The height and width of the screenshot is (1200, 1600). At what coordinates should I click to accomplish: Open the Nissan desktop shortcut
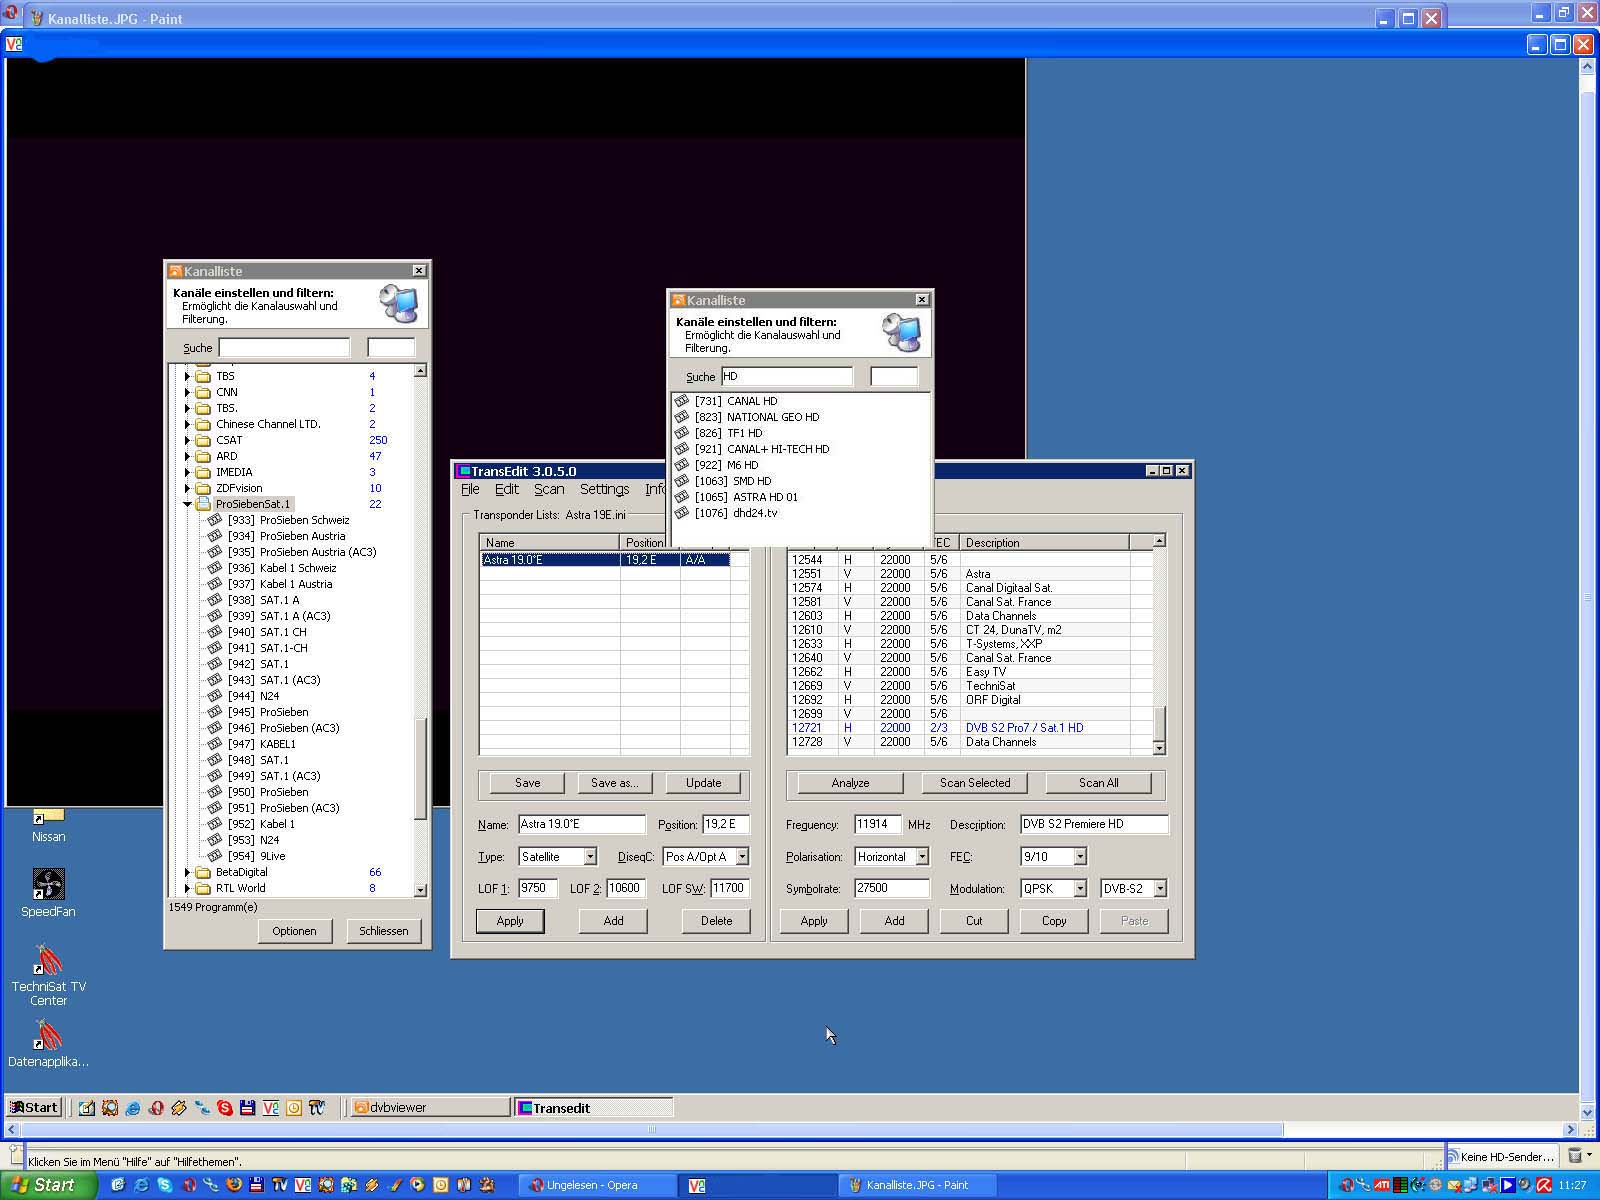tap(48, 816)
